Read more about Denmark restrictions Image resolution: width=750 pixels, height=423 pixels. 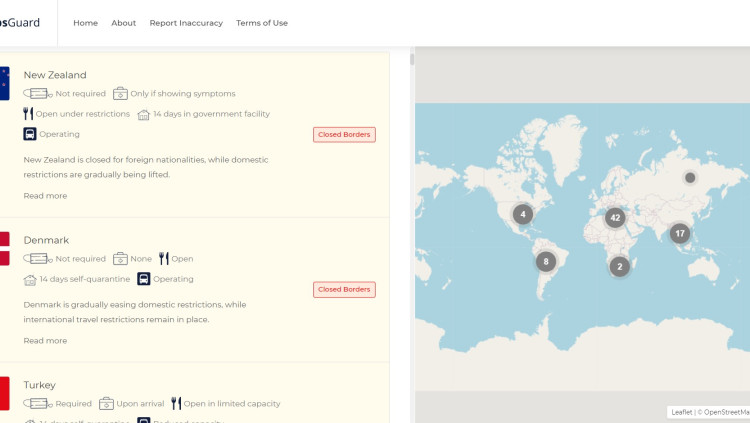click(45, 341)
